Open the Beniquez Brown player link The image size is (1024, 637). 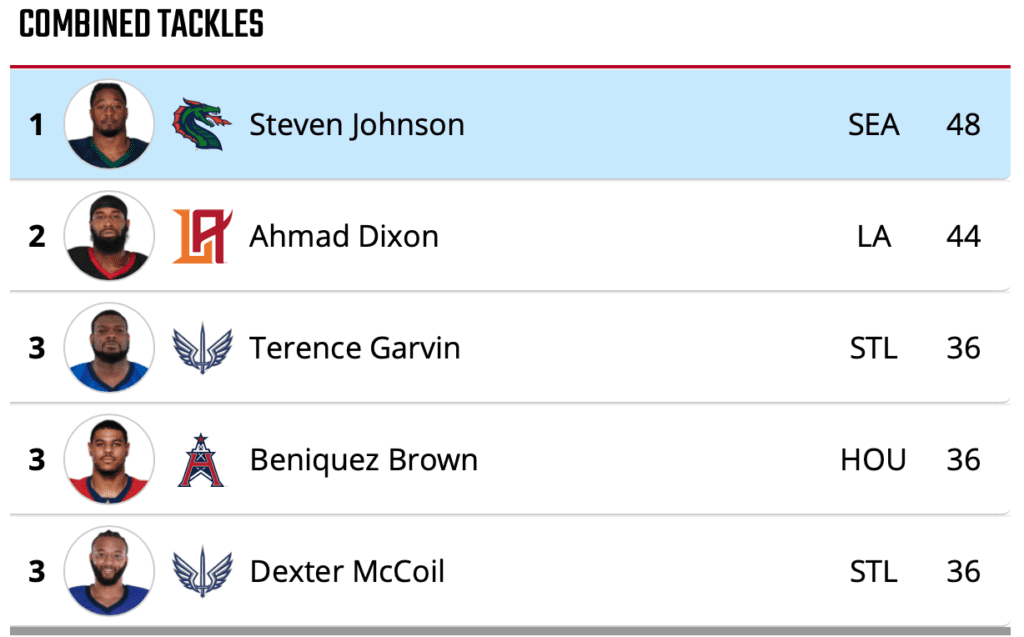pyautogui.click(x=364, y=460)
